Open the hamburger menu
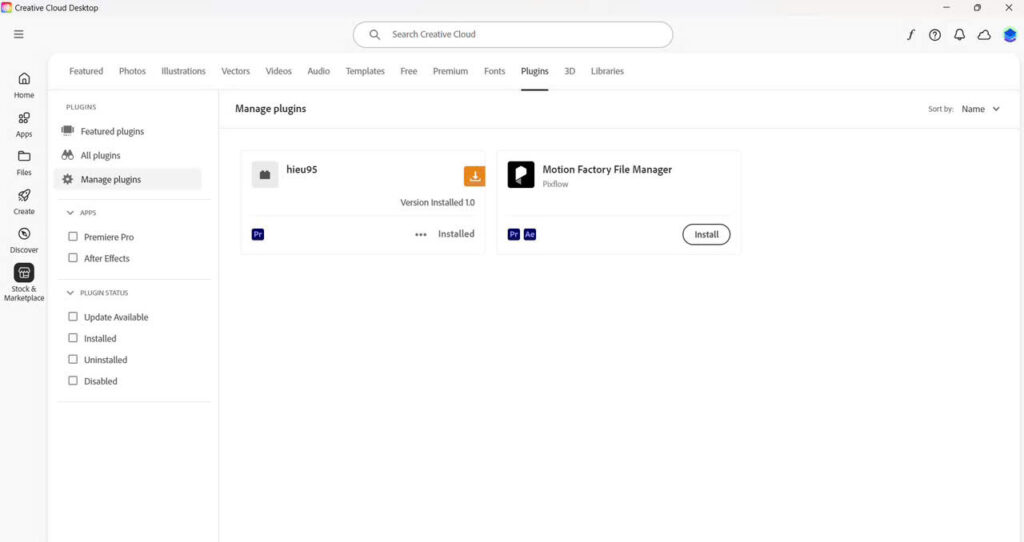 tap(19, 34)
